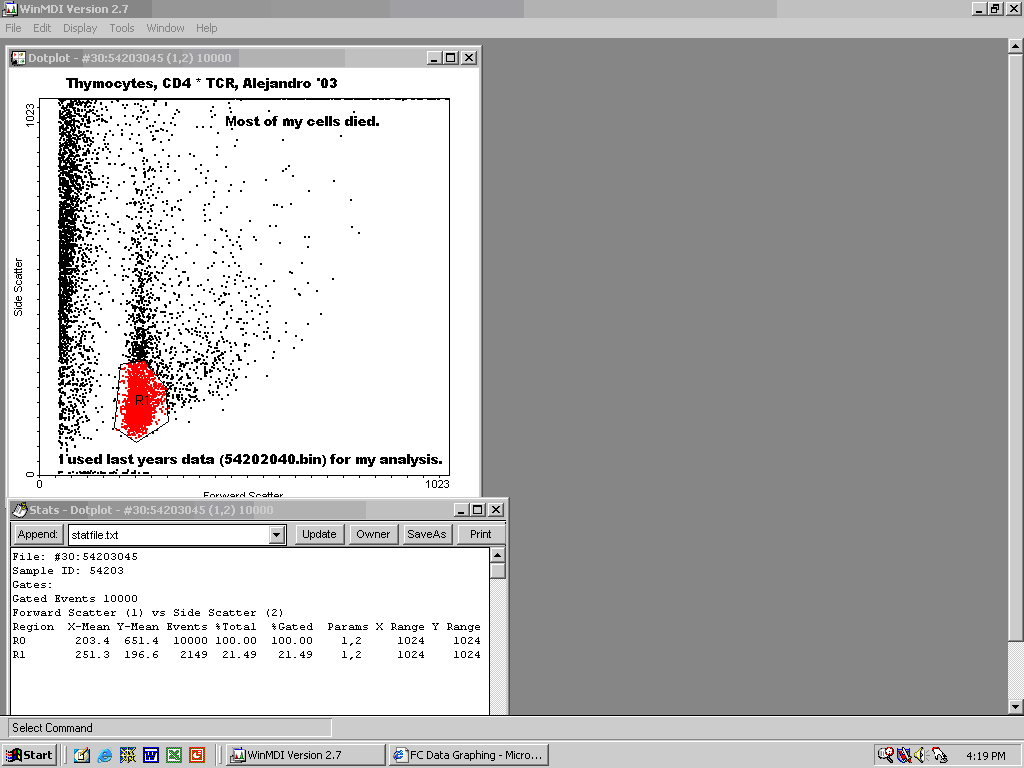1024x768 pixels.
Task: Click the Dotplot window title icon
Action: tap(18, 58)
